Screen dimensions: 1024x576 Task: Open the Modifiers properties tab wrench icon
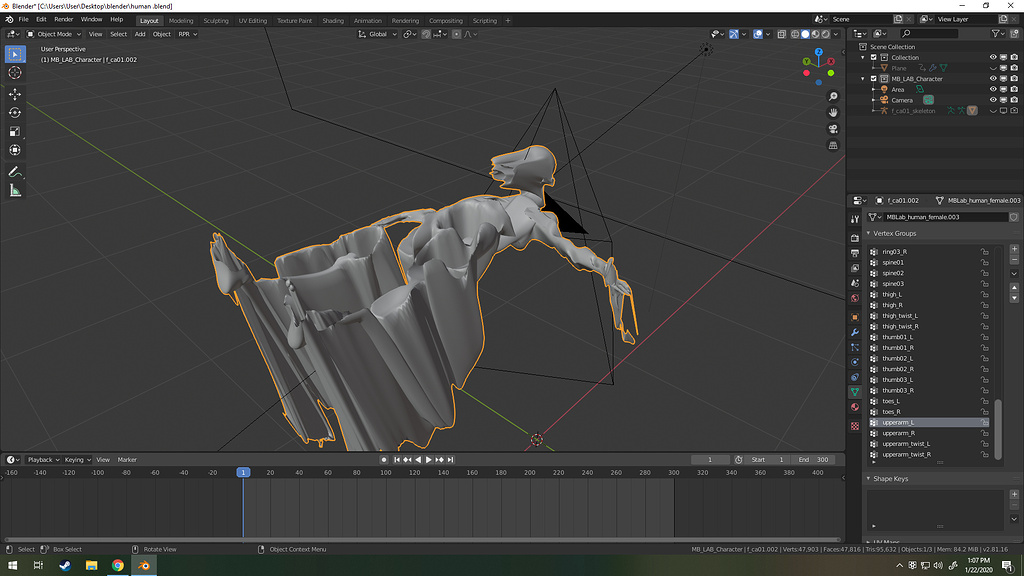855,332
